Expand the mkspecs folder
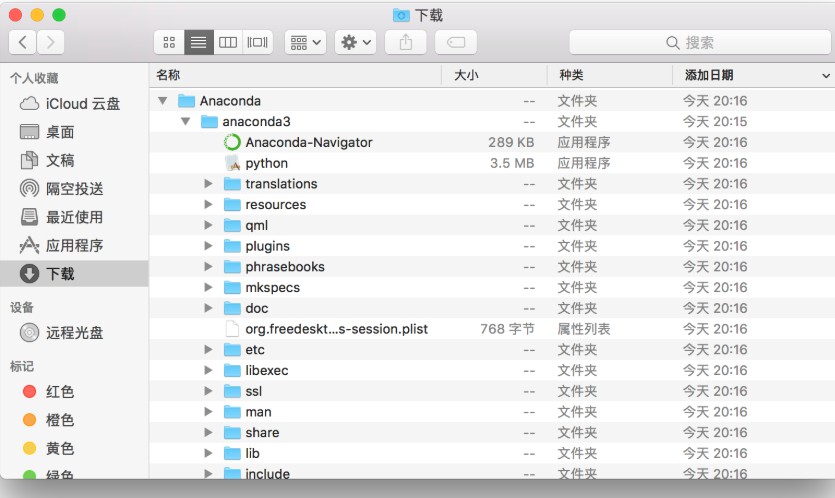 tap(208, 287)
